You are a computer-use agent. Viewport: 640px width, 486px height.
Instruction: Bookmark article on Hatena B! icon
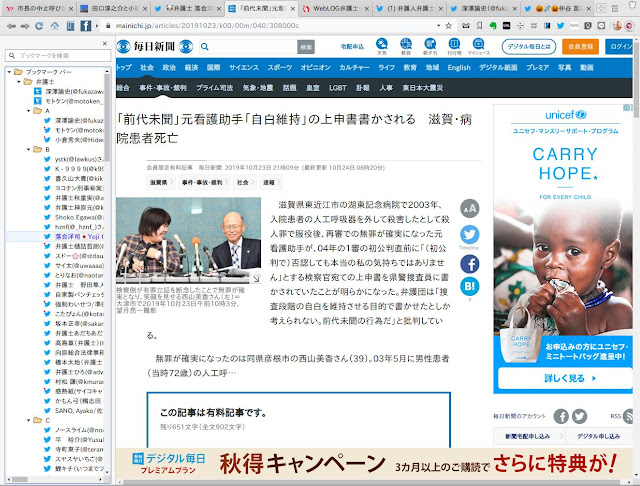click(470, 286)
